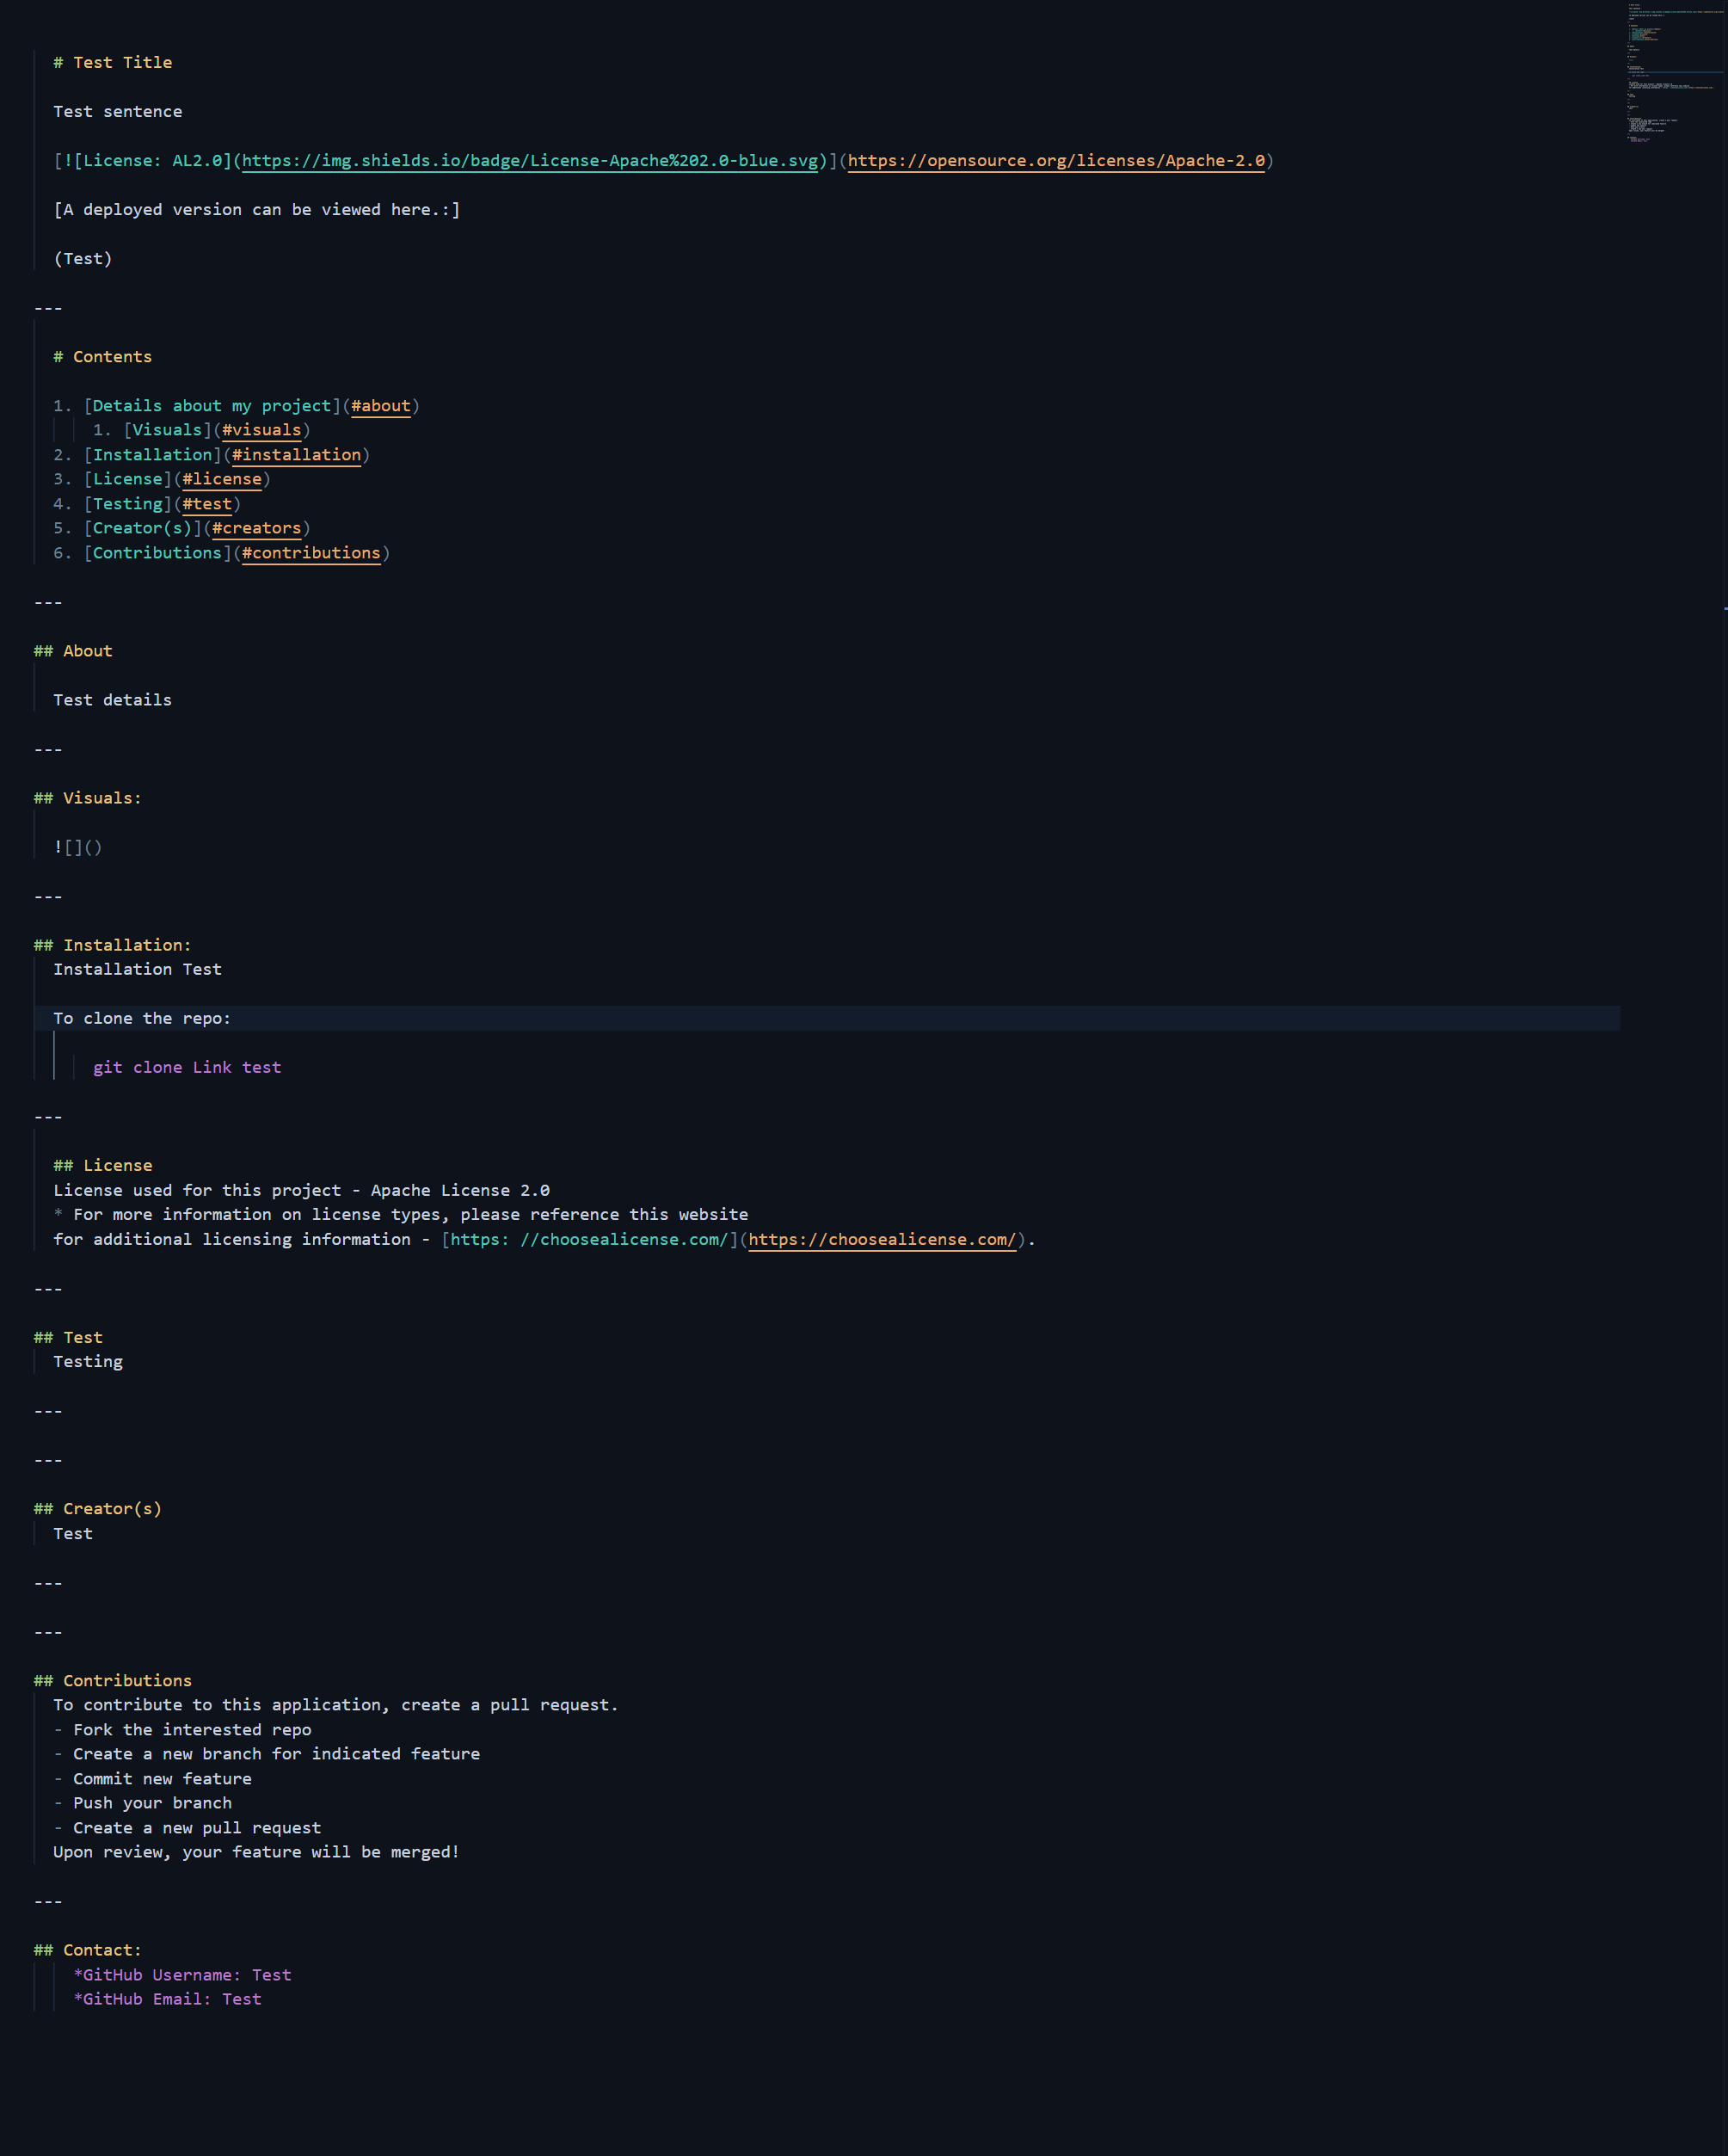Follow the #about anchor link in Contents
Screen dimensions: 1728x2156
click(x=380, y=406)
